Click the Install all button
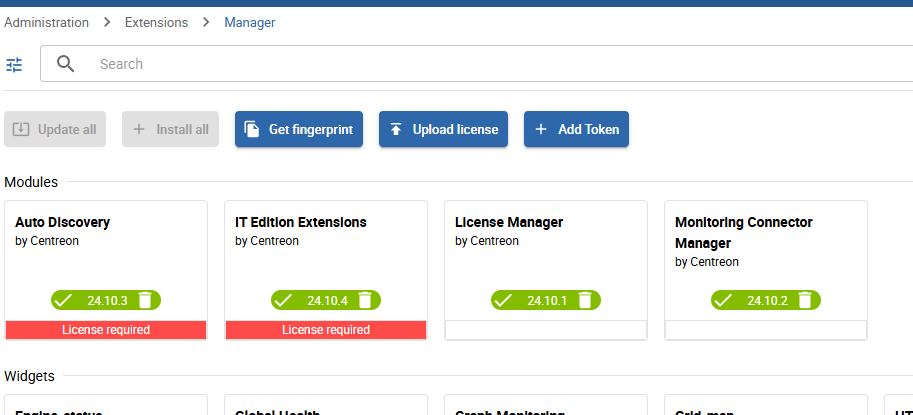The image size is (913, 415). [x=171, y=129]
